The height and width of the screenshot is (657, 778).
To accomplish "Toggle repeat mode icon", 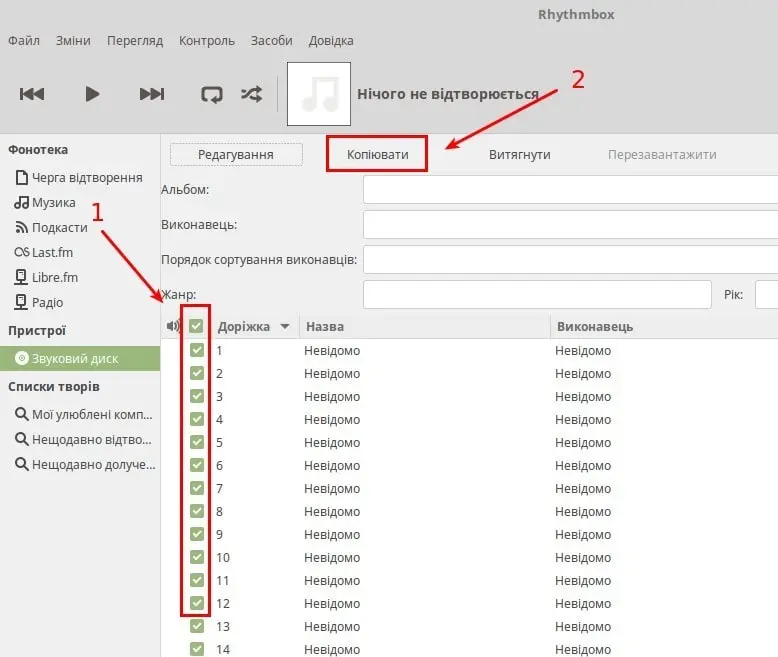I will click(212, 94).
